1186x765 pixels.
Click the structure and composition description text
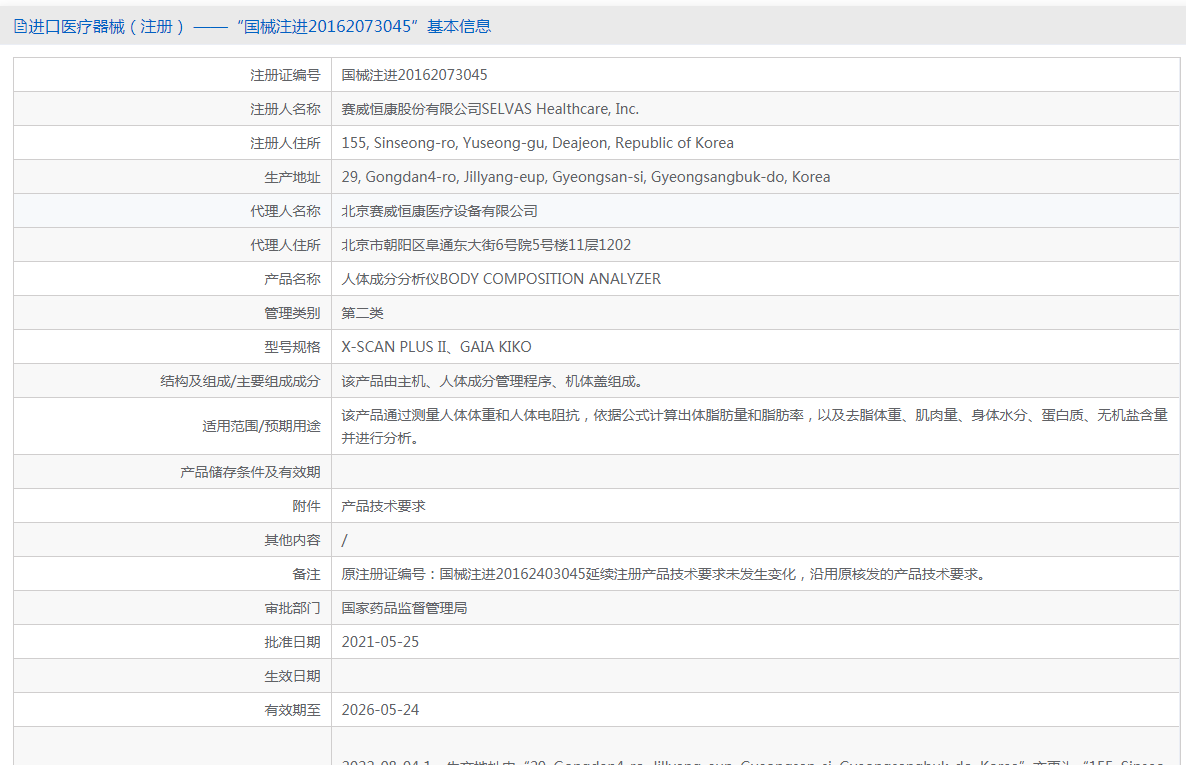coord(491,381)
